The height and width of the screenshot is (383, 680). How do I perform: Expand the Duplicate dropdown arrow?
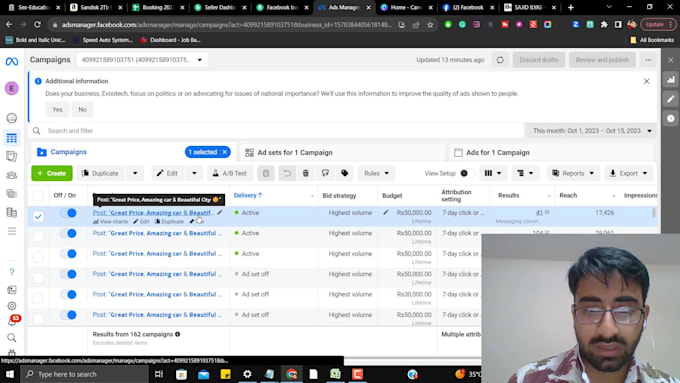[x=135, y=173]
